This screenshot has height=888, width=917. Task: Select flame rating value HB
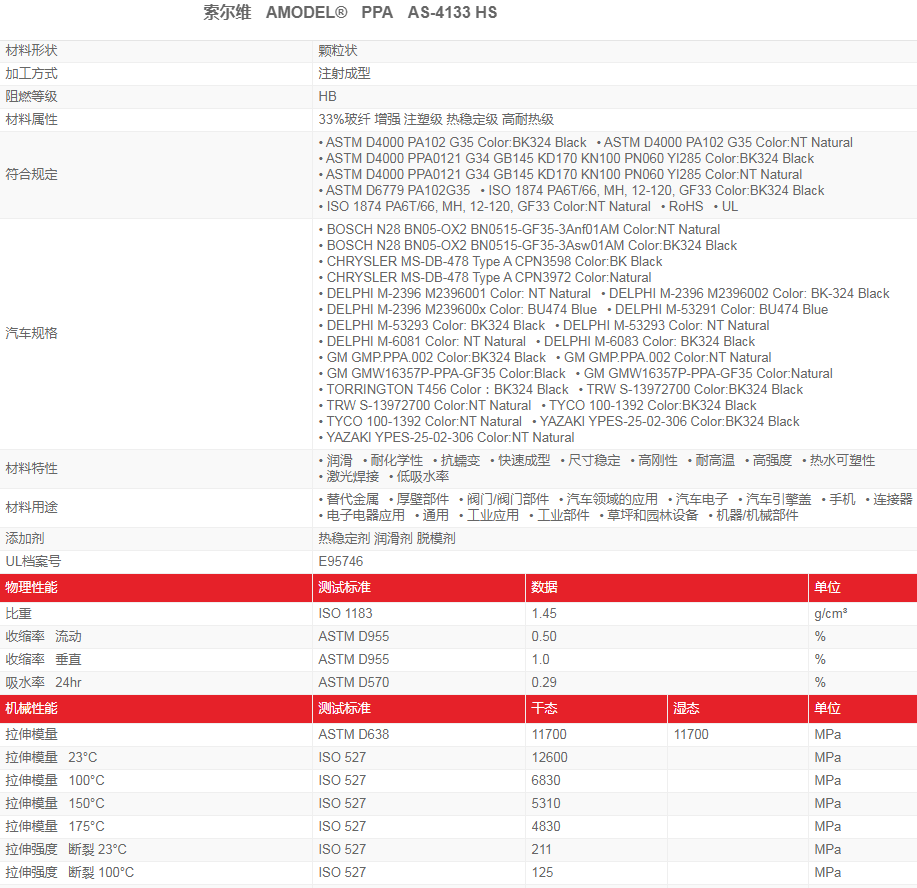click(x=328, y=97)
